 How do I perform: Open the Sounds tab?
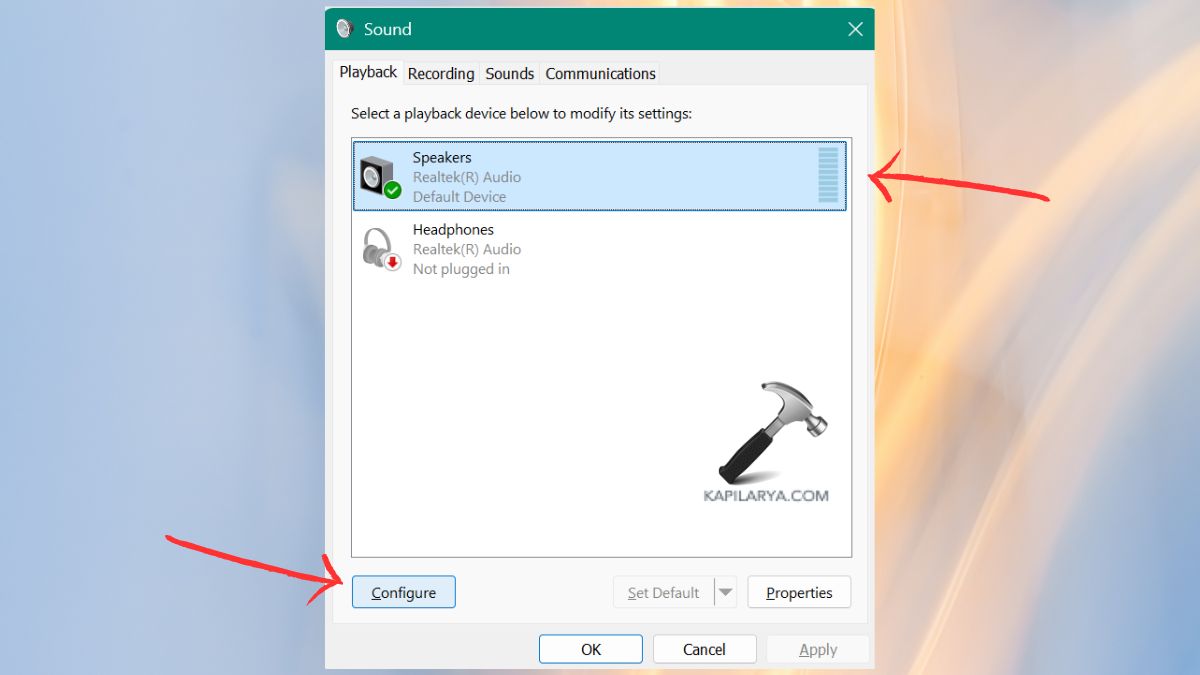[510, 74]
